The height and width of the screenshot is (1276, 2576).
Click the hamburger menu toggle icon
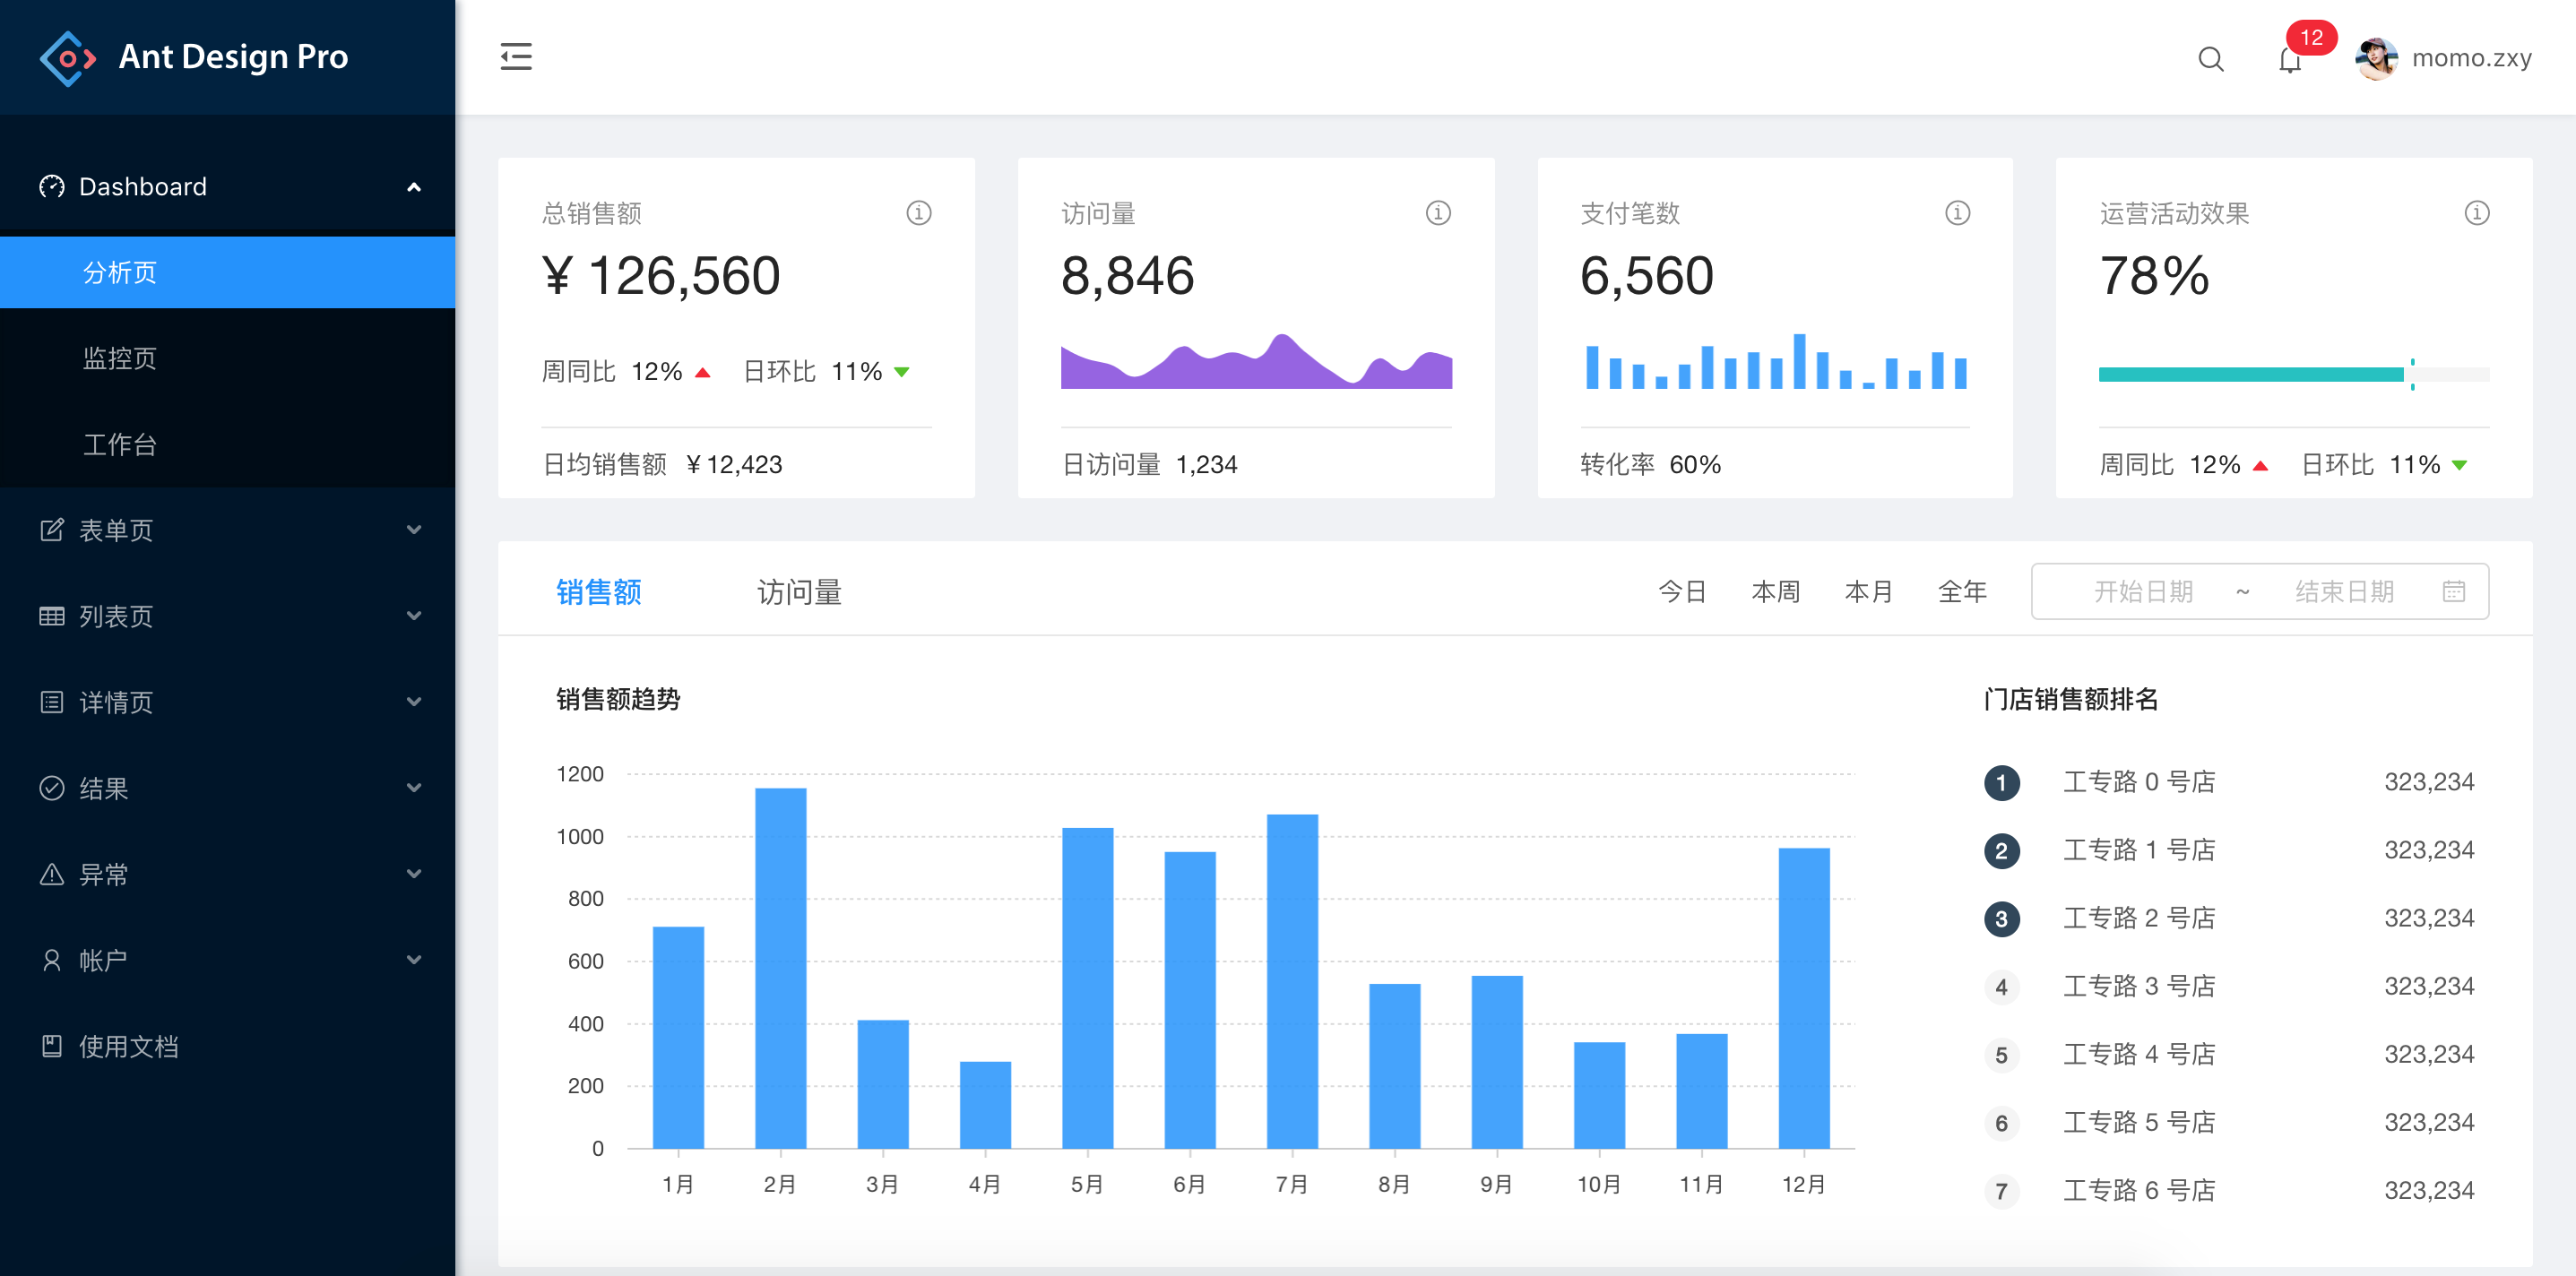(x=516, y=56)
